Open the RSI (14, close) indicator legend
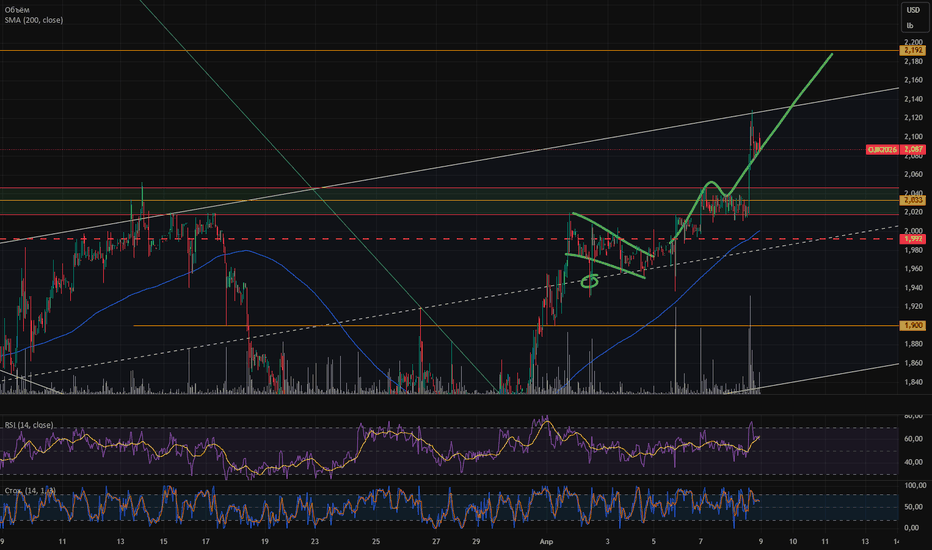Screen dimensions: 932x550 point(29,425)
